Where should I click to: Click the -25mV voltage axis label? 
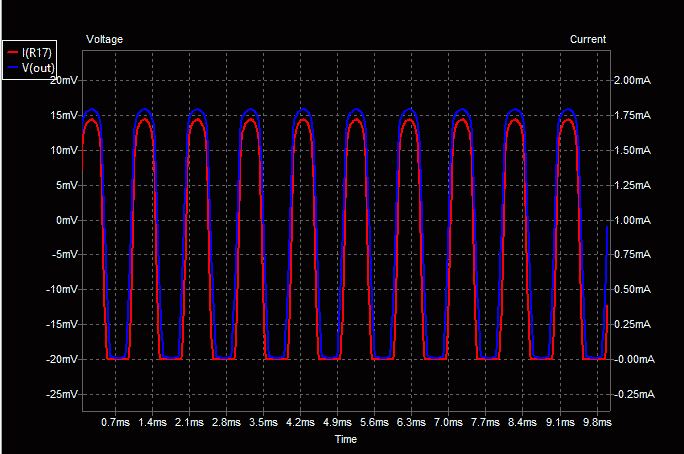pos(62,394)
